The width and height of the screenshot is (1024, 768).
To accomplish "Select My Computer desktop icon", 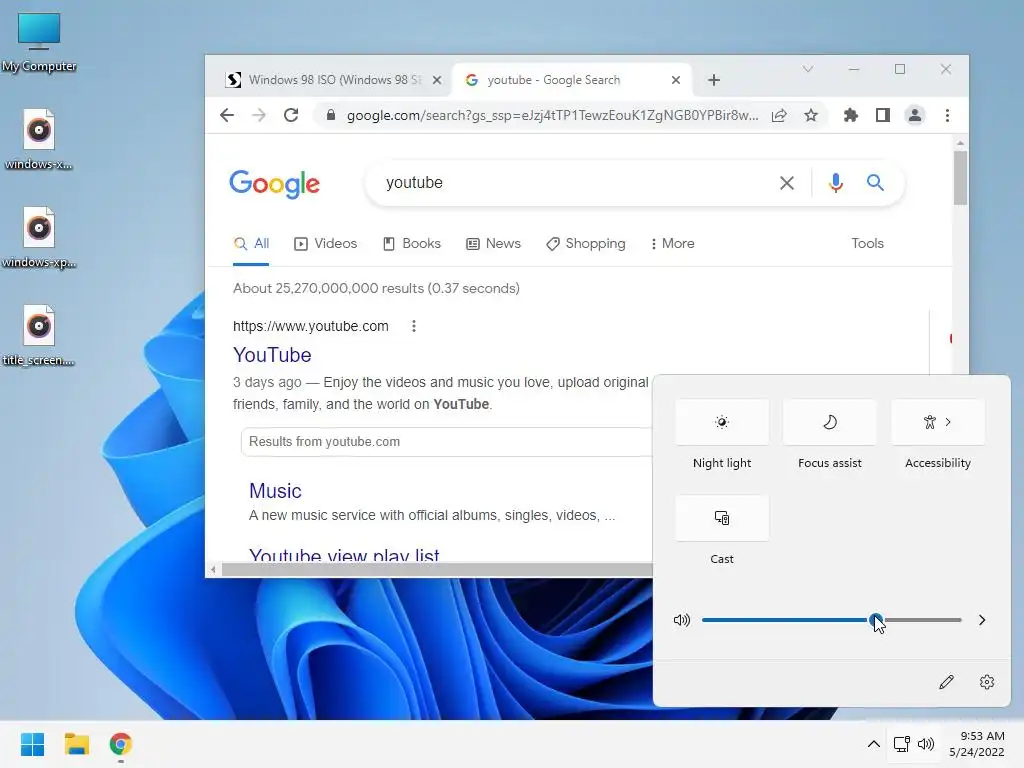I will (39, 42).
